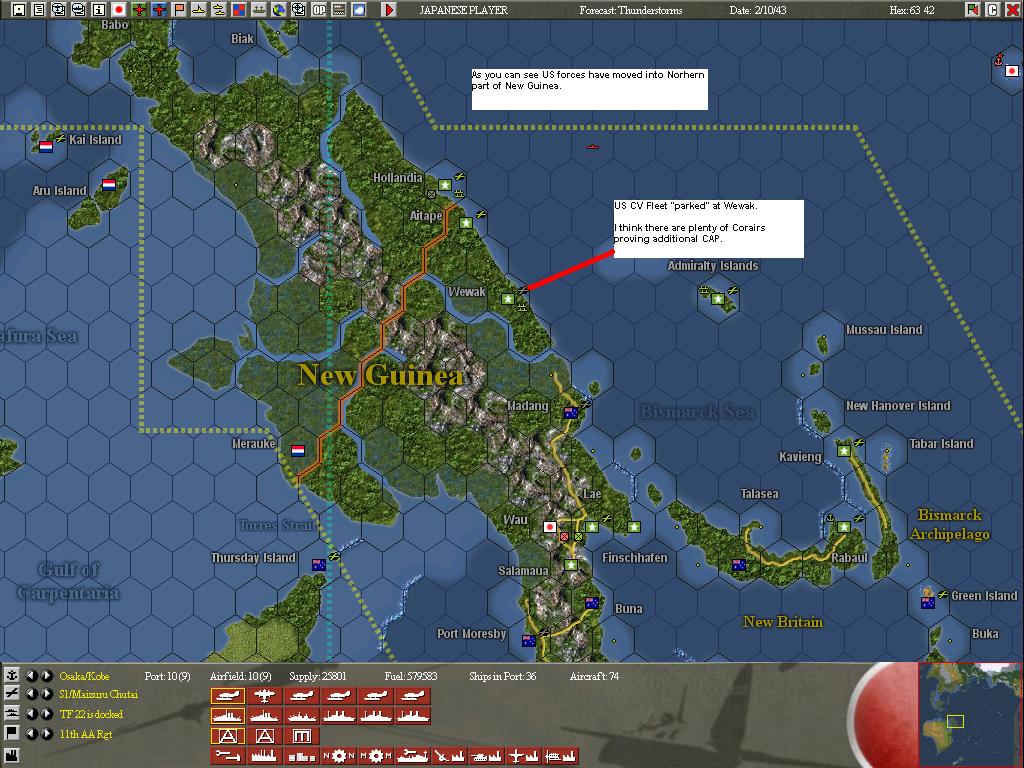This screenshot has height=768, width=1024.
Task: Click the 'Supply: 25801' value
Action: 318,677
